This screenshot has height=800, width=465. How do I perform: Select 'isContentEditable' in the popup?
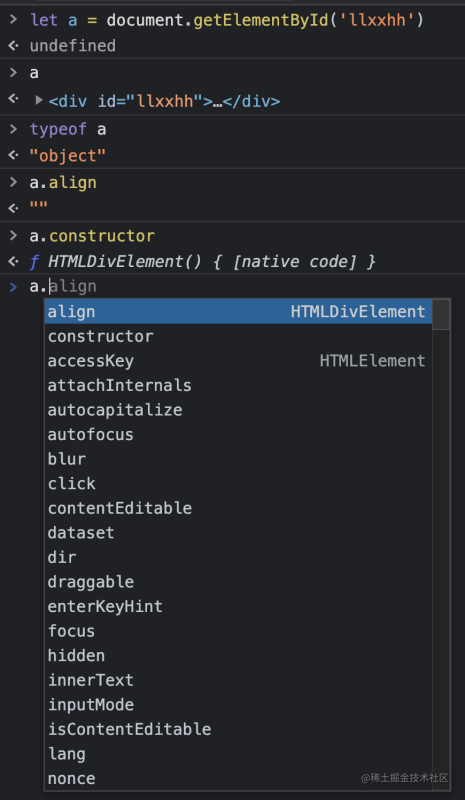(x=238, y=729)
